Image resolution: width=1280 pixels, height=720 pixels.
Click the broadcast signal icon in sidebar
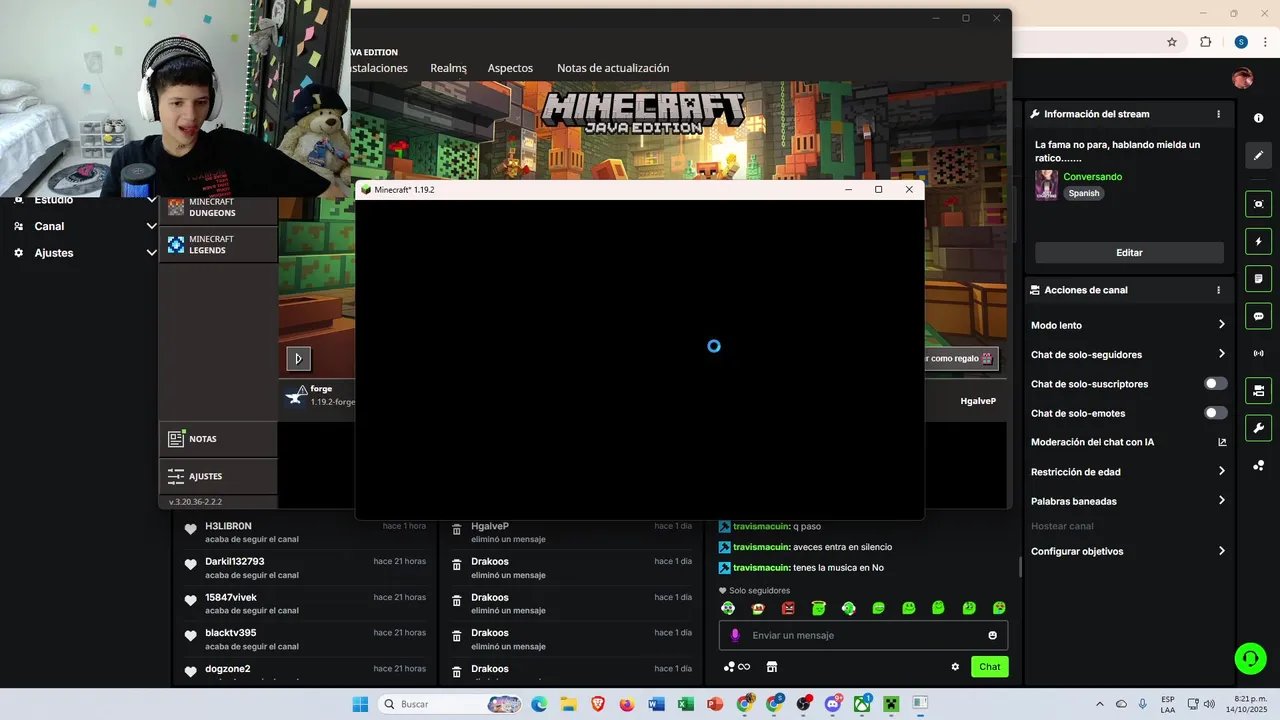1258,353
